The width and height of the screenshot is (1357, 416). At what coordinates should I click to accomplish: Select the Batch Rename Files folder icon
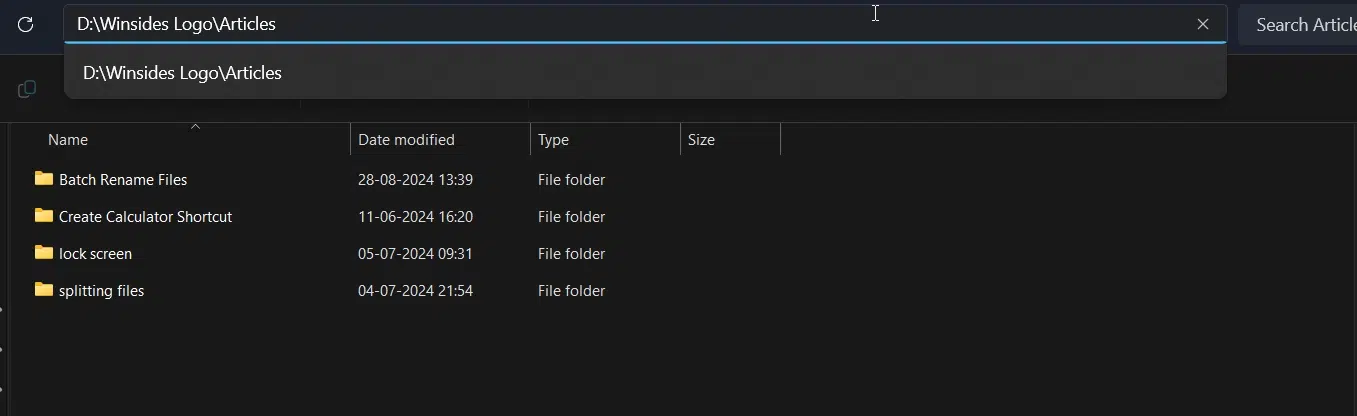(44, 179)
